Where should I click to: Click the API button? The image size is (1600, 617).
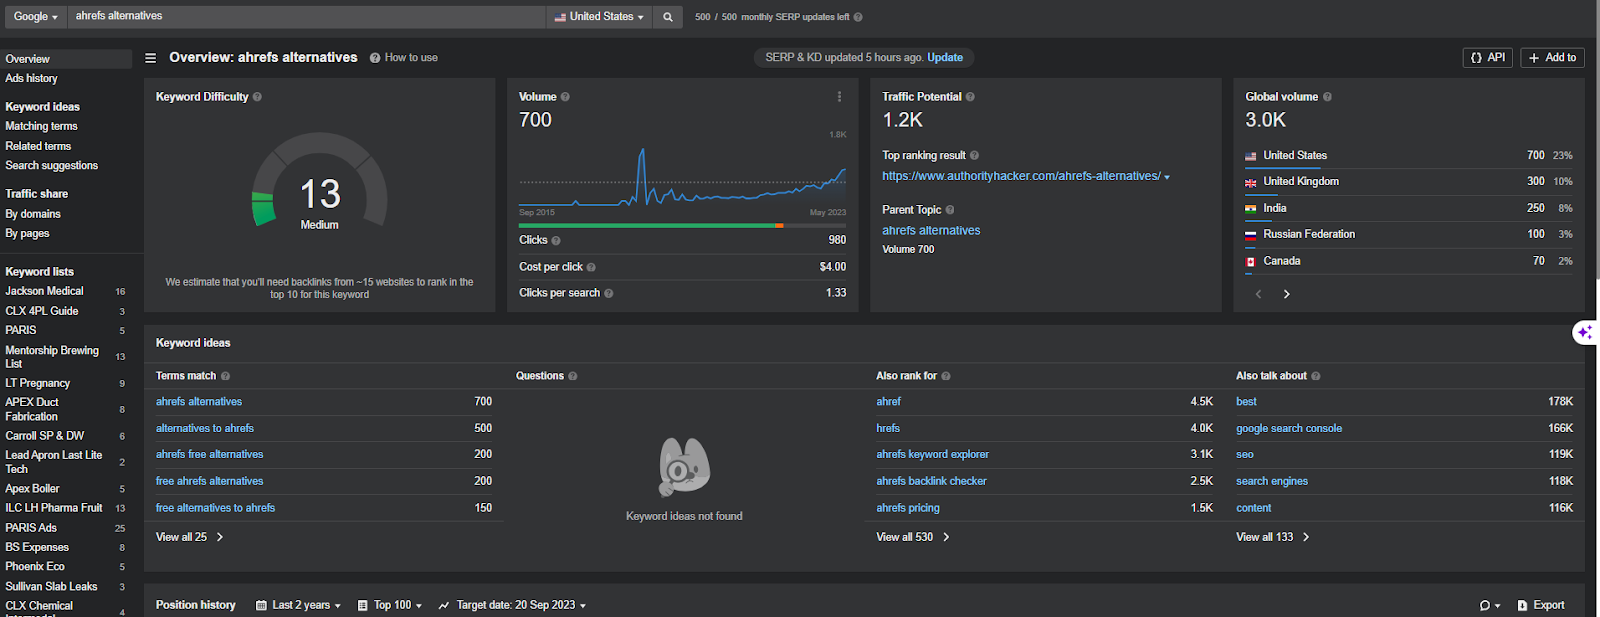1488,58
